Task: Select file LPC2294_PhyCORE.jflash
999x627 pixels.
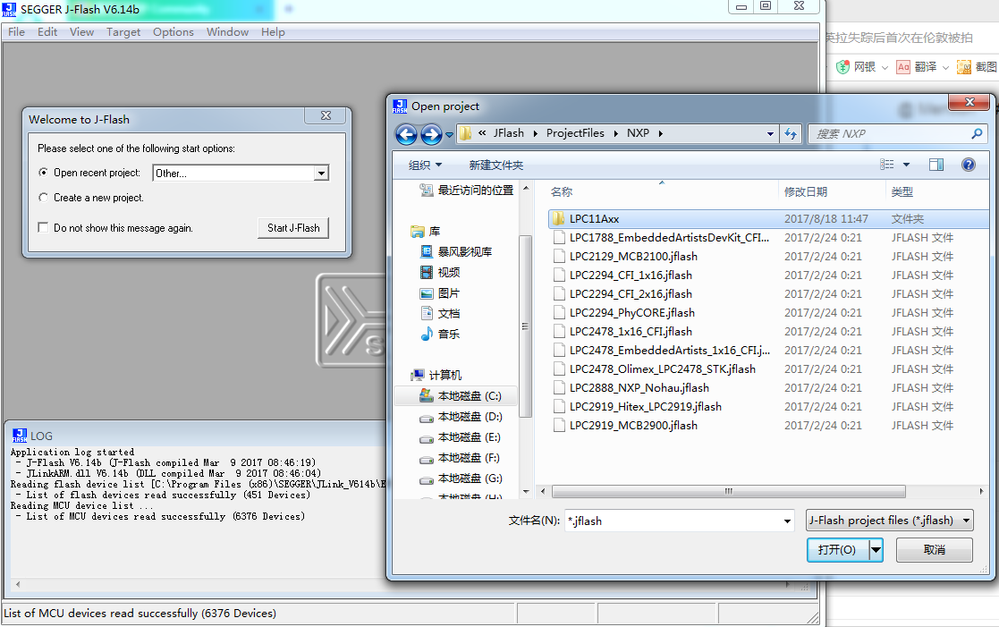Action: point(632,313)
